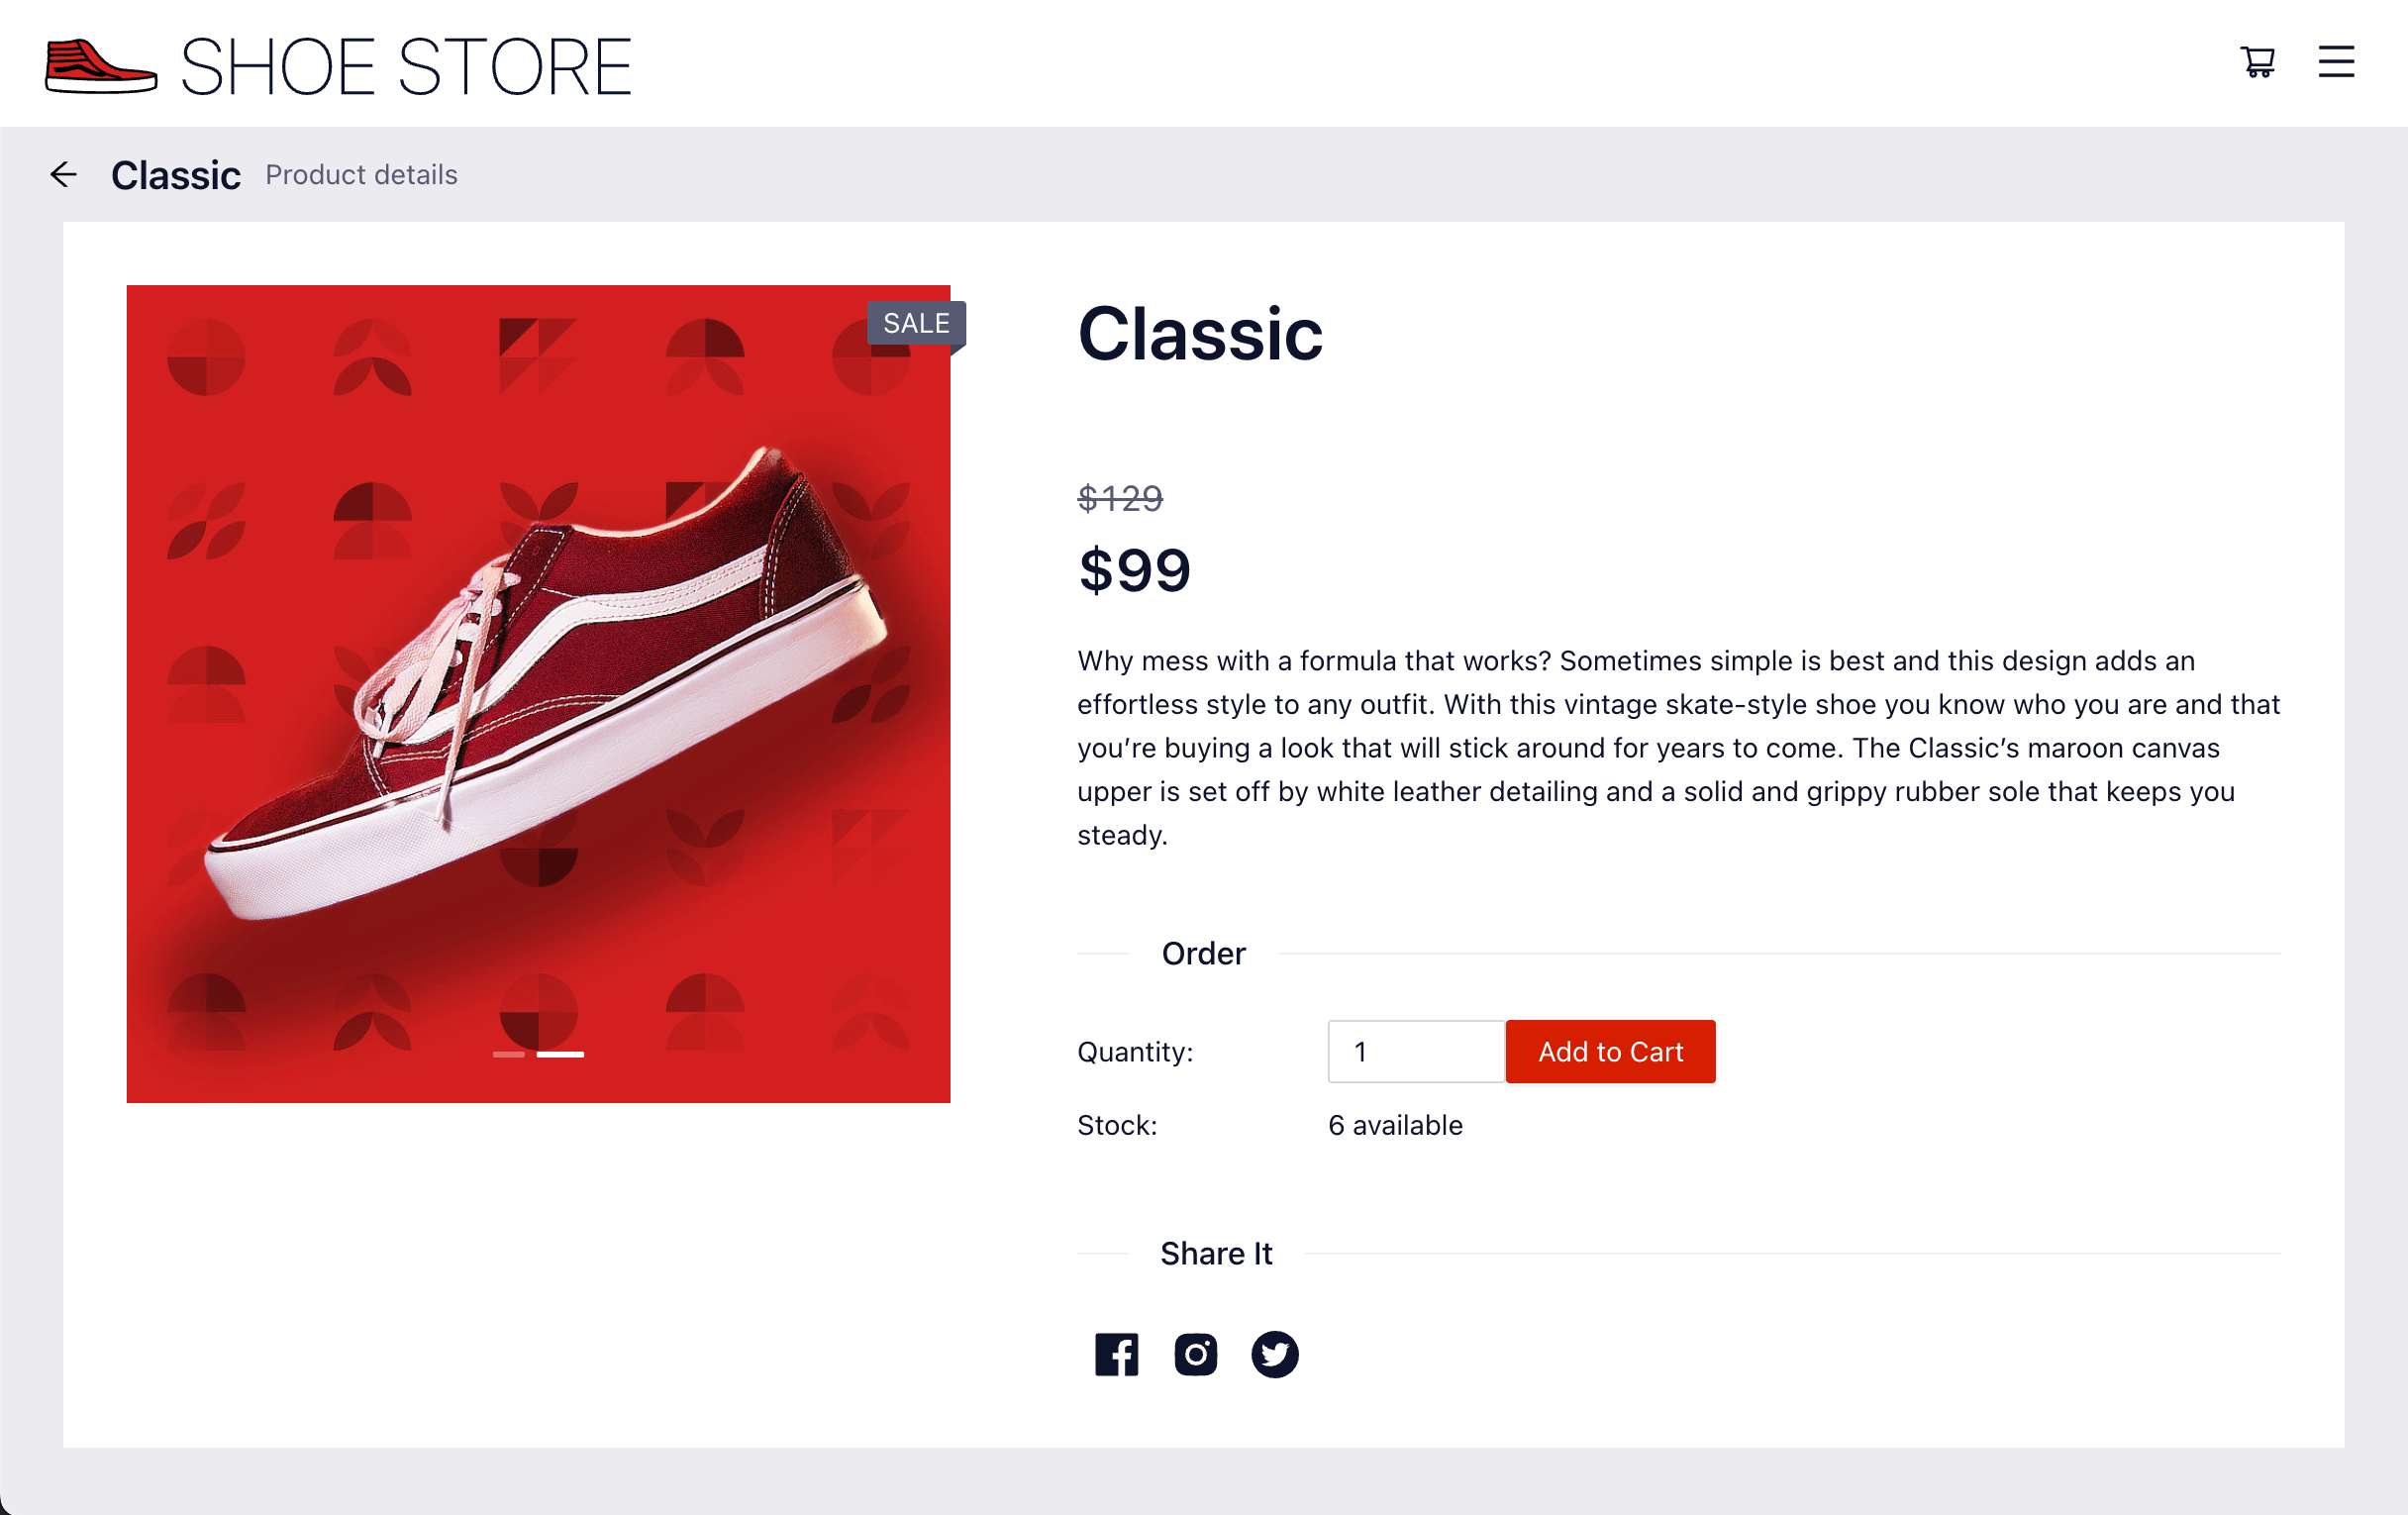Click the SHOE STORE title link
Image resolution: width=2408 pixels, height=1515 pixels.
click(406, 67)
